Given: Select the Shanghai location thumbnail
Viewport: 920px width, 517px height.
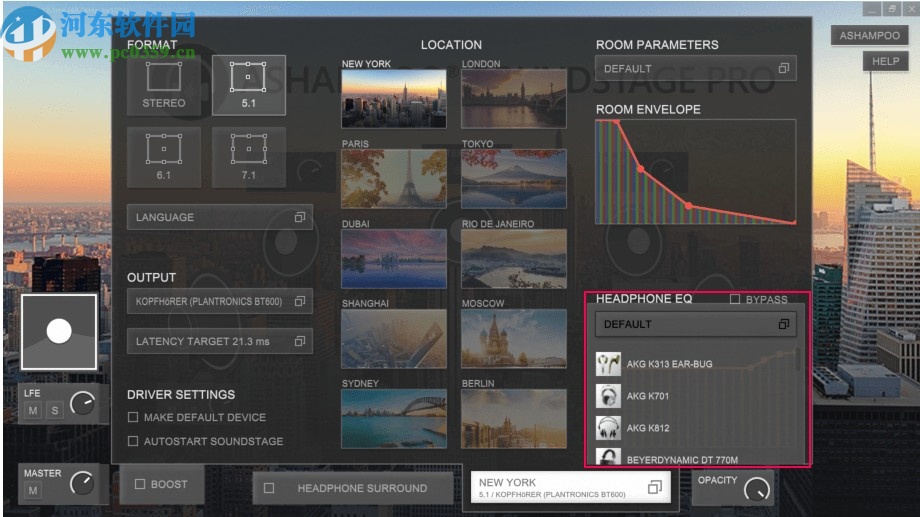Looking at the screenshot, I should (394, 339).
